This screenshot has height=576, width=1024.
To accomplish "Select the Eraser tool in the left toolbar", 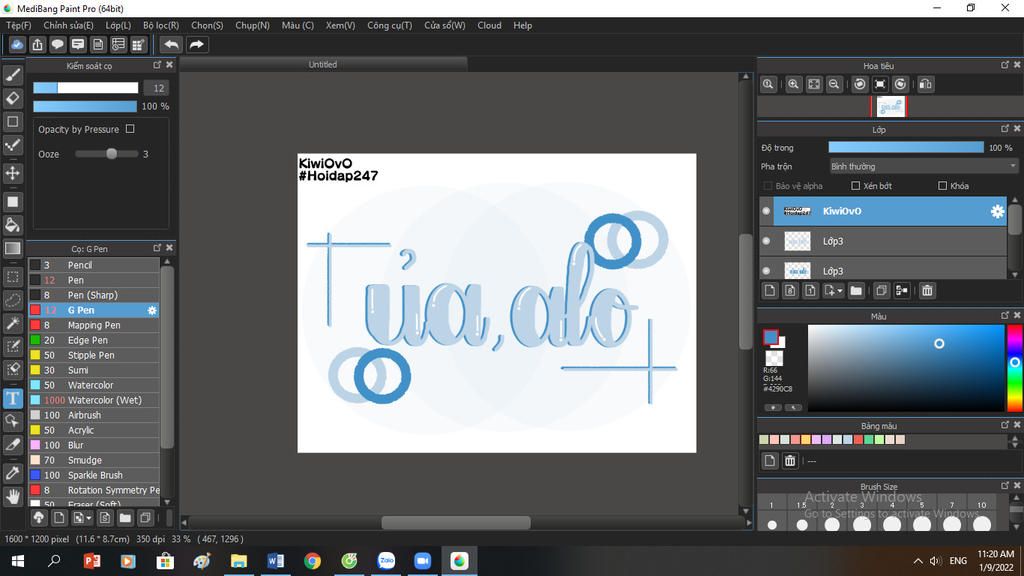I will coord(12,98).
